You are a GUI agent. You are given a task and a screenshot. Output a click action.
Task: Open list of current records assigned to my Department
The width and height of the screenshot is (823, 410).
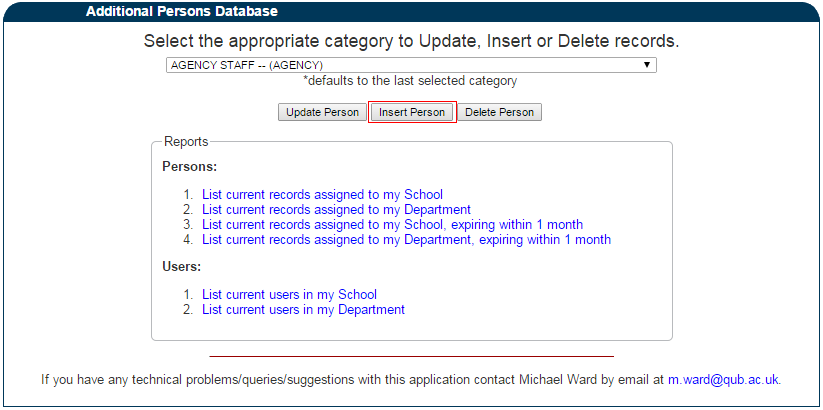(x=336, y=209)
